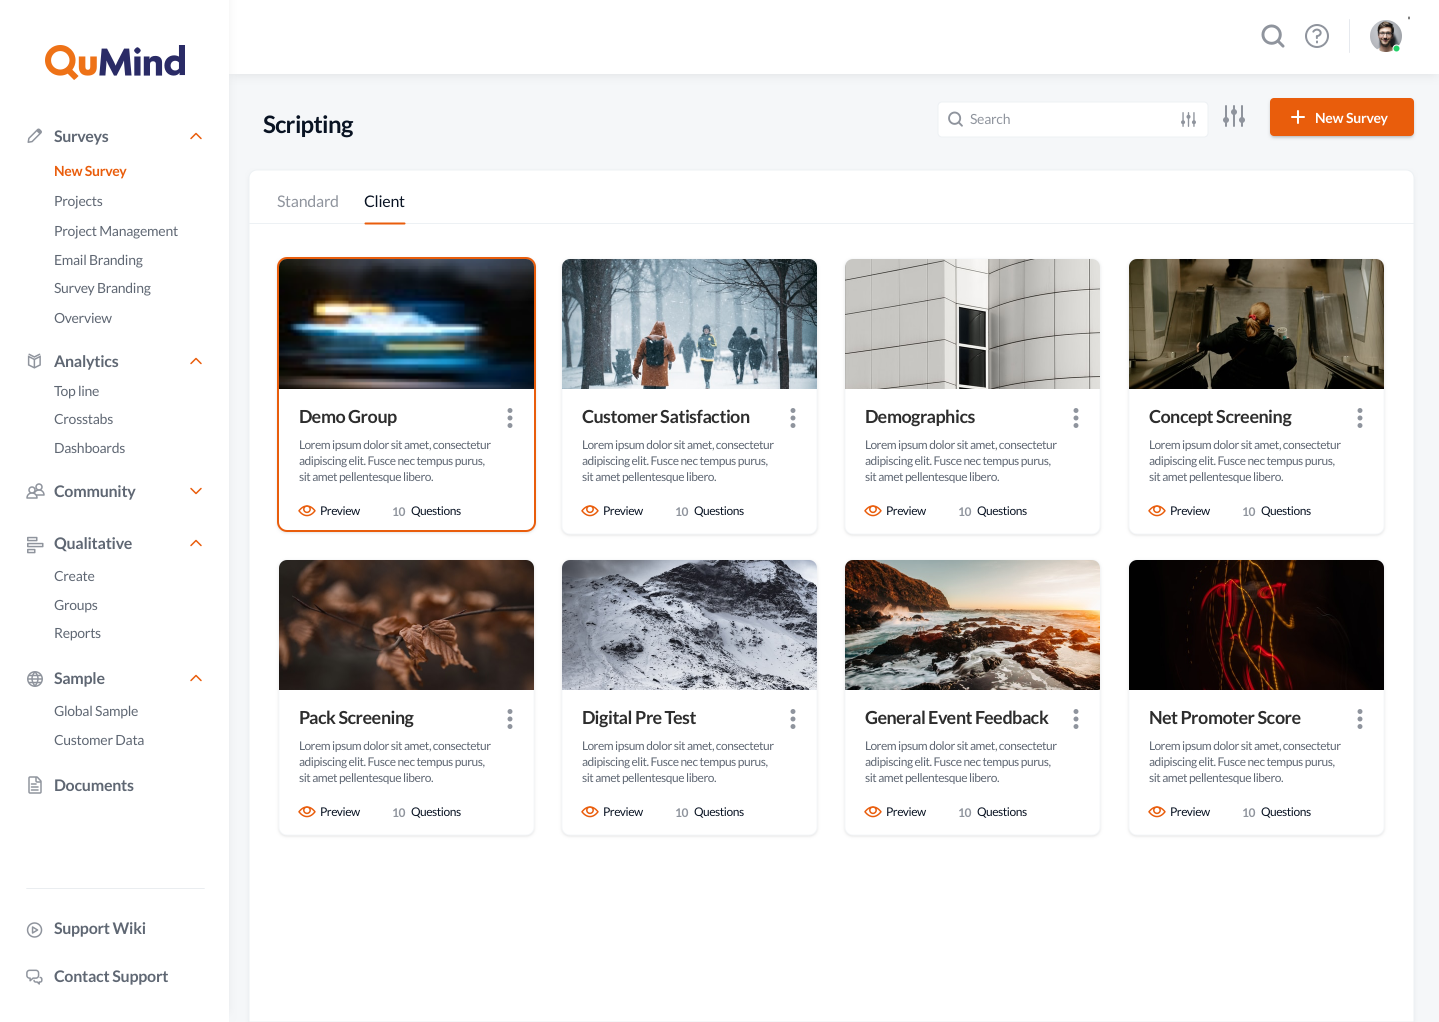Viewport: 1439px width, 1022px height.
Task: Open Reports under Qualitative
Action: [x=77, y=633]
